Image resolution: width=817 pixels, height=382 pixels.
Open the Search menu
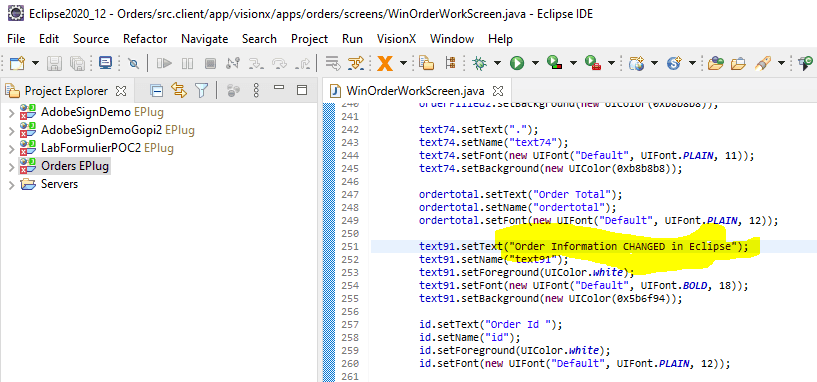coord(259,39)
